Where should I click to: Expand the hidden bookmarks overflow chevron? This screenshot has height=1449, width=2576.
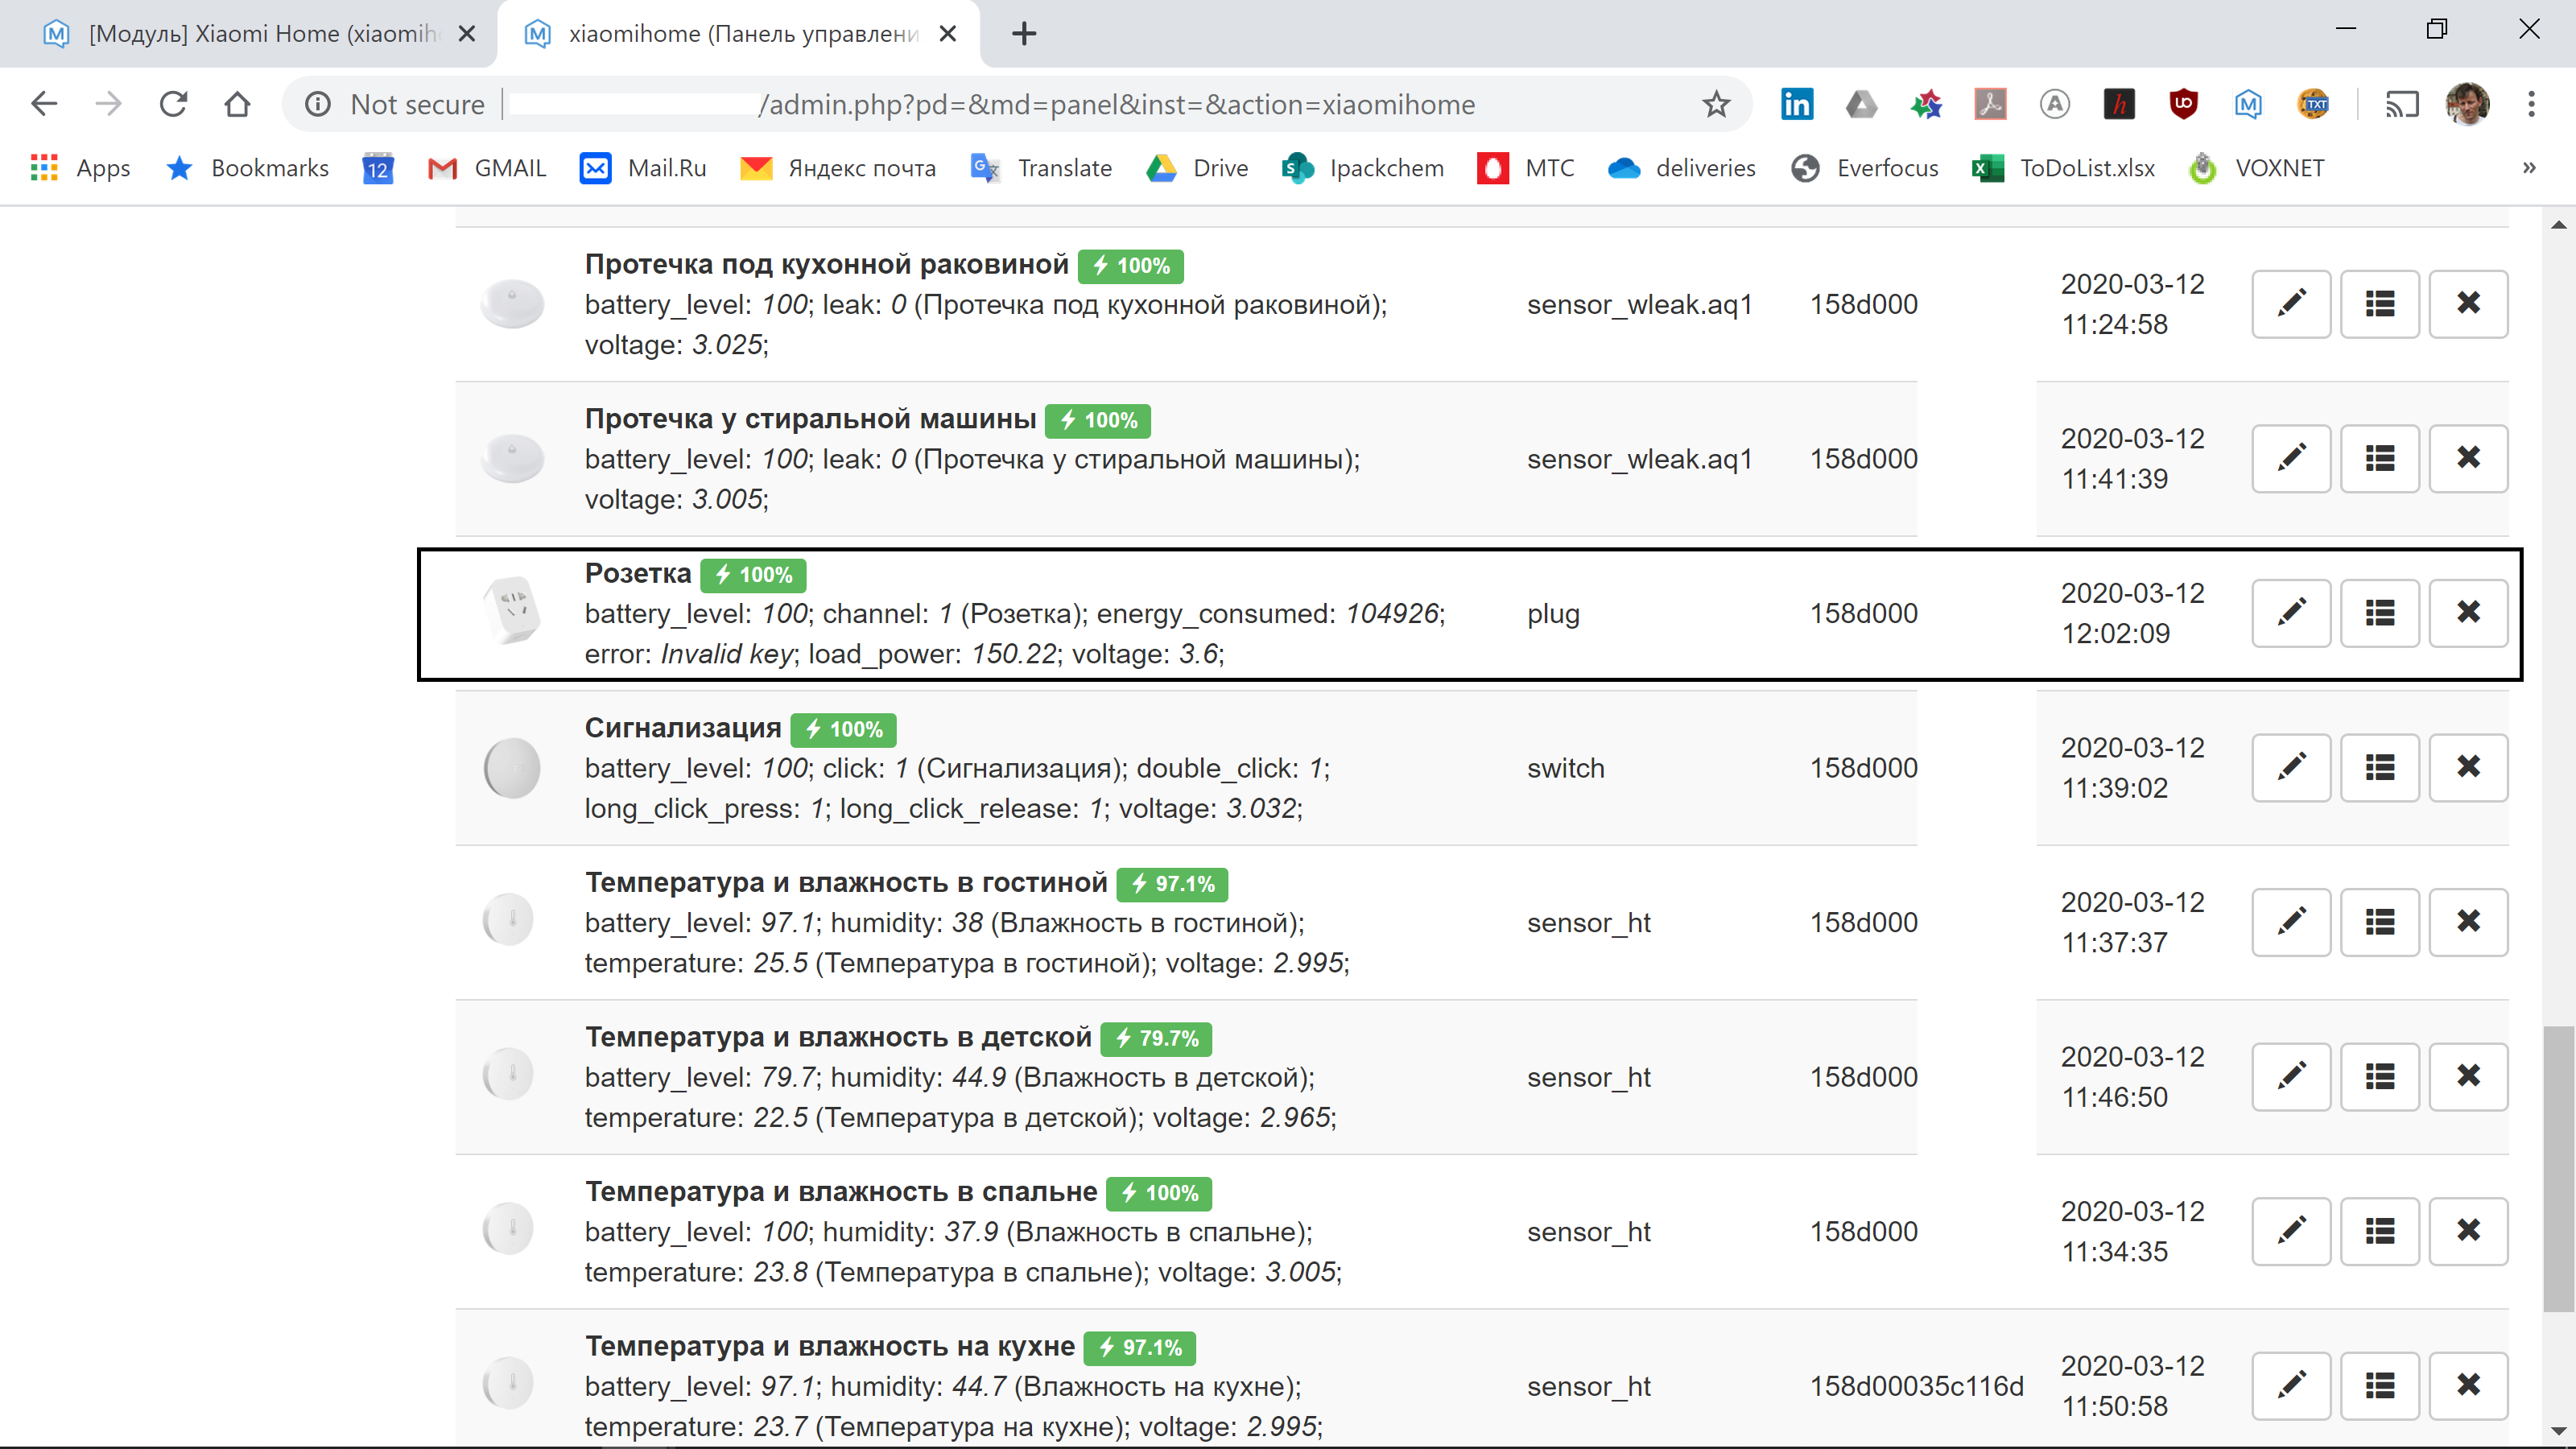(2529, 168)
